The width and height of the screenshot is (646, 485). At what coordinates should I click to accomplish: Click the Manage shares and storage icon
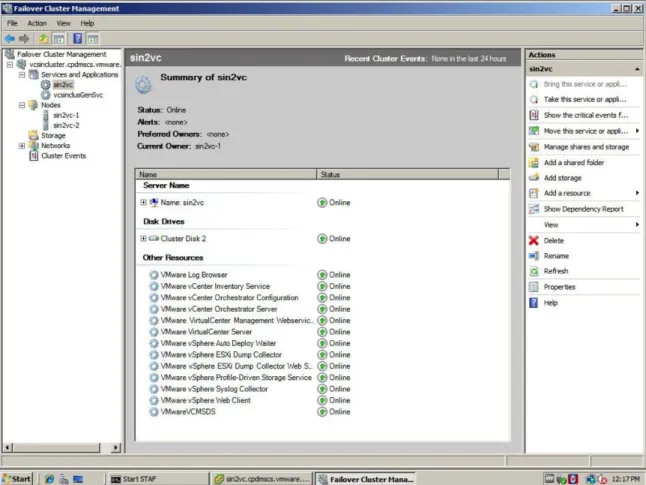534,147
